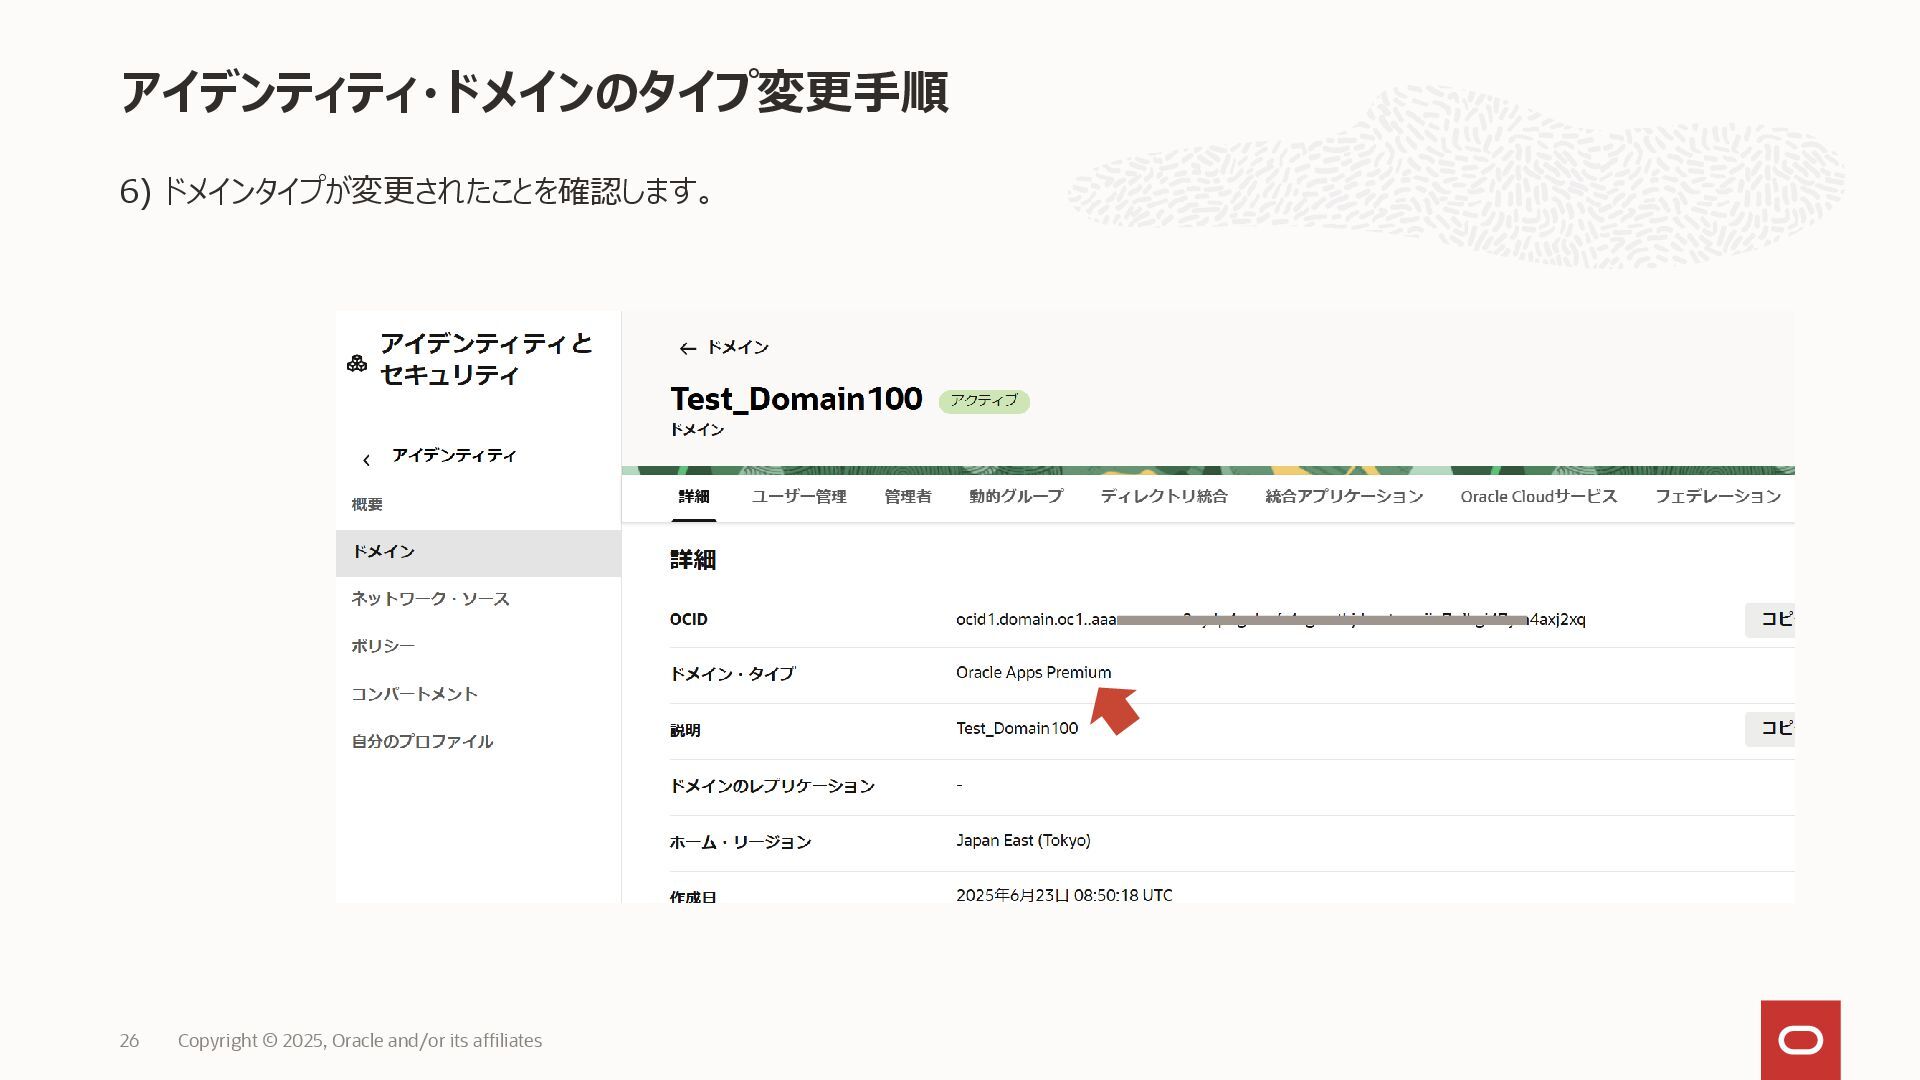Switch to the ディレクトリ統合 tab

[1164, 496]
